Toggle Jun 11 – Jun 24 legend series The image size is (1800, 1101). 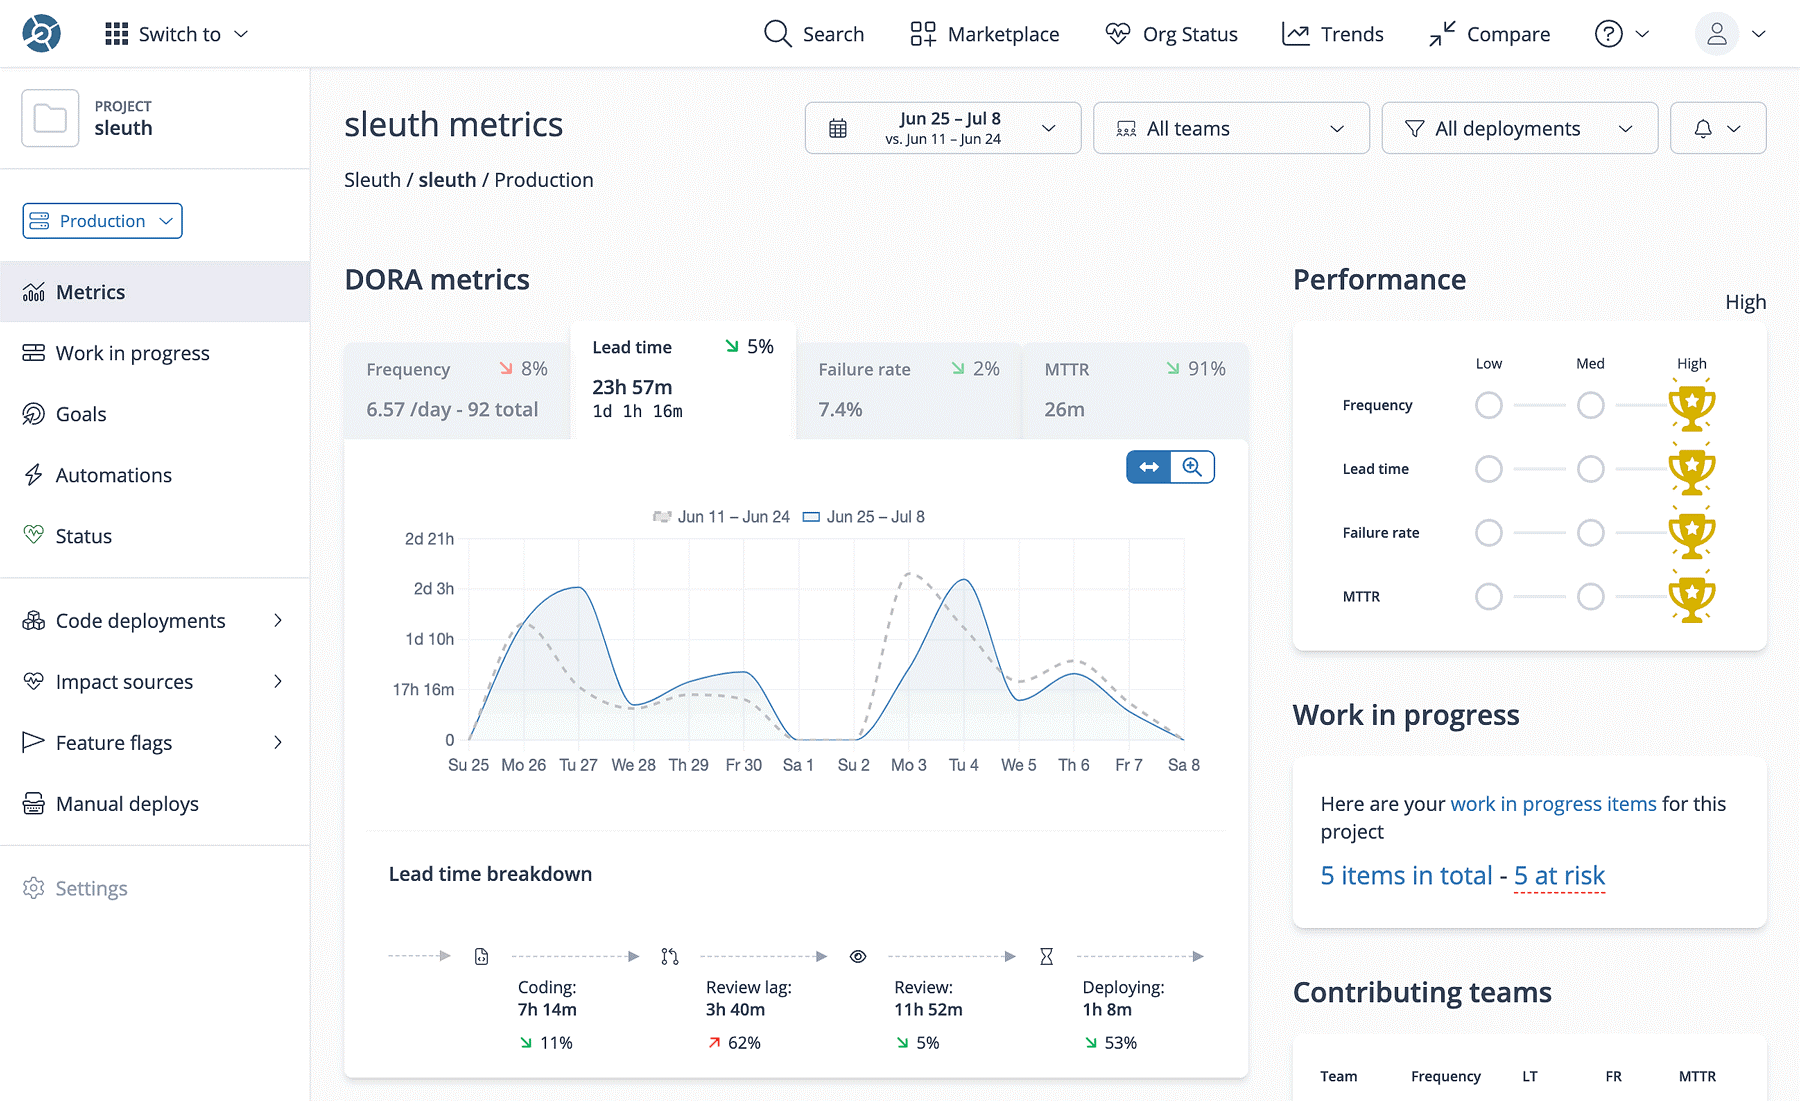pyautogui.click(x=721, y=517)
